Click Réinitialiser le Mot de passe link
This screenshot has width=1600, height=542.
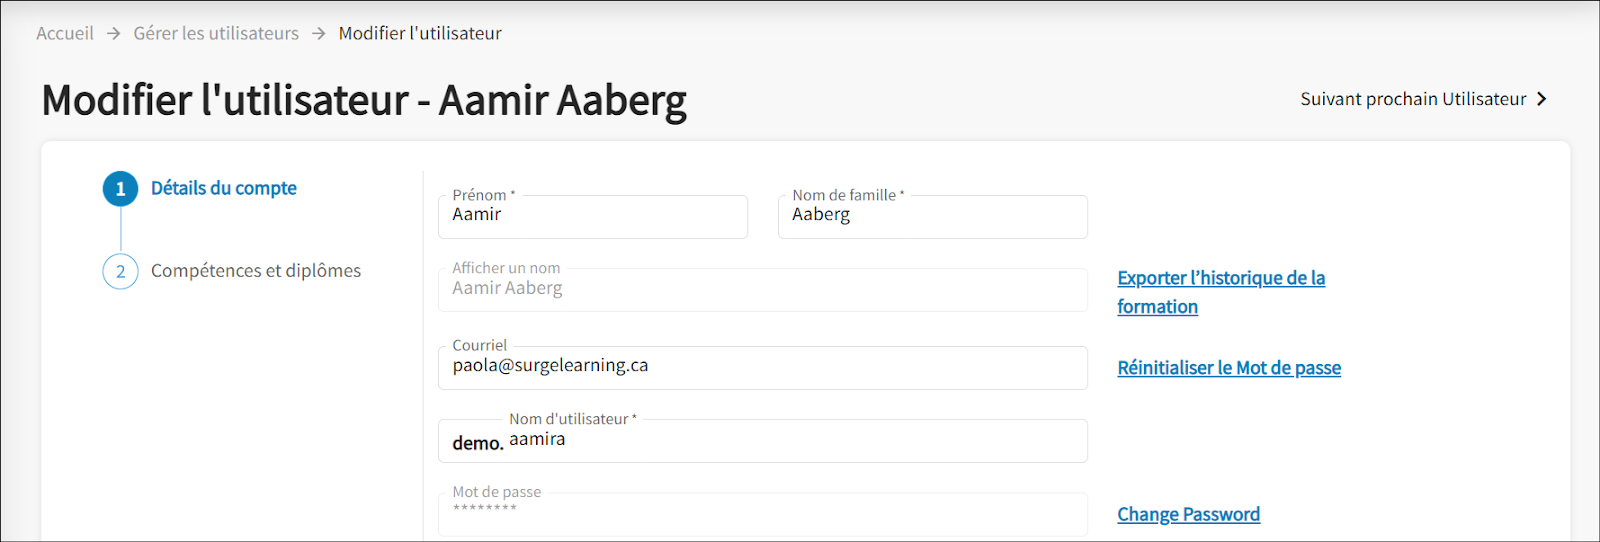tap(1229, 368)
